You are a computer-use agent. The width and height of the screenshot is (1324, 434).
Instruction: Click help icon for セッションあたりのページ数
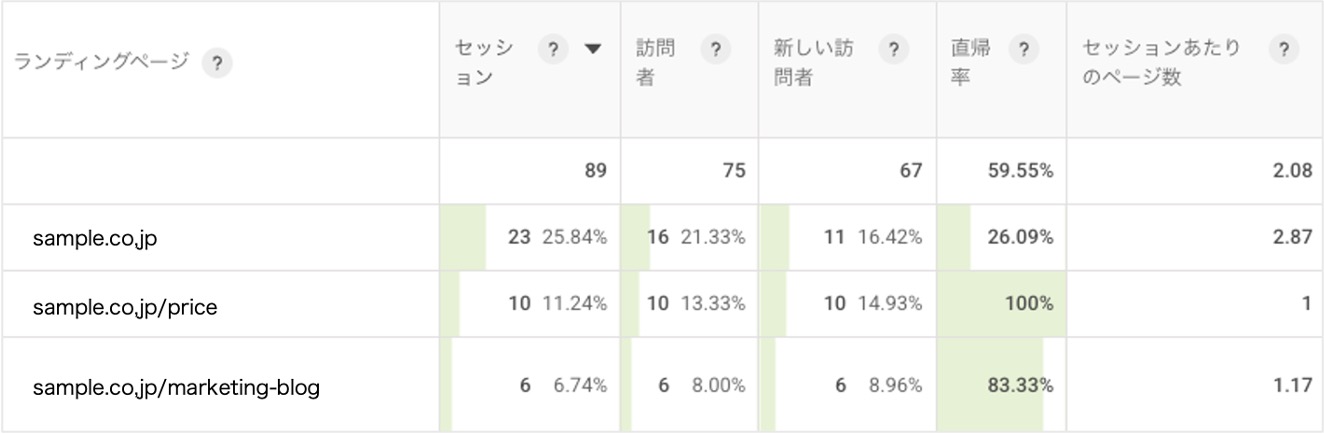1282,49
